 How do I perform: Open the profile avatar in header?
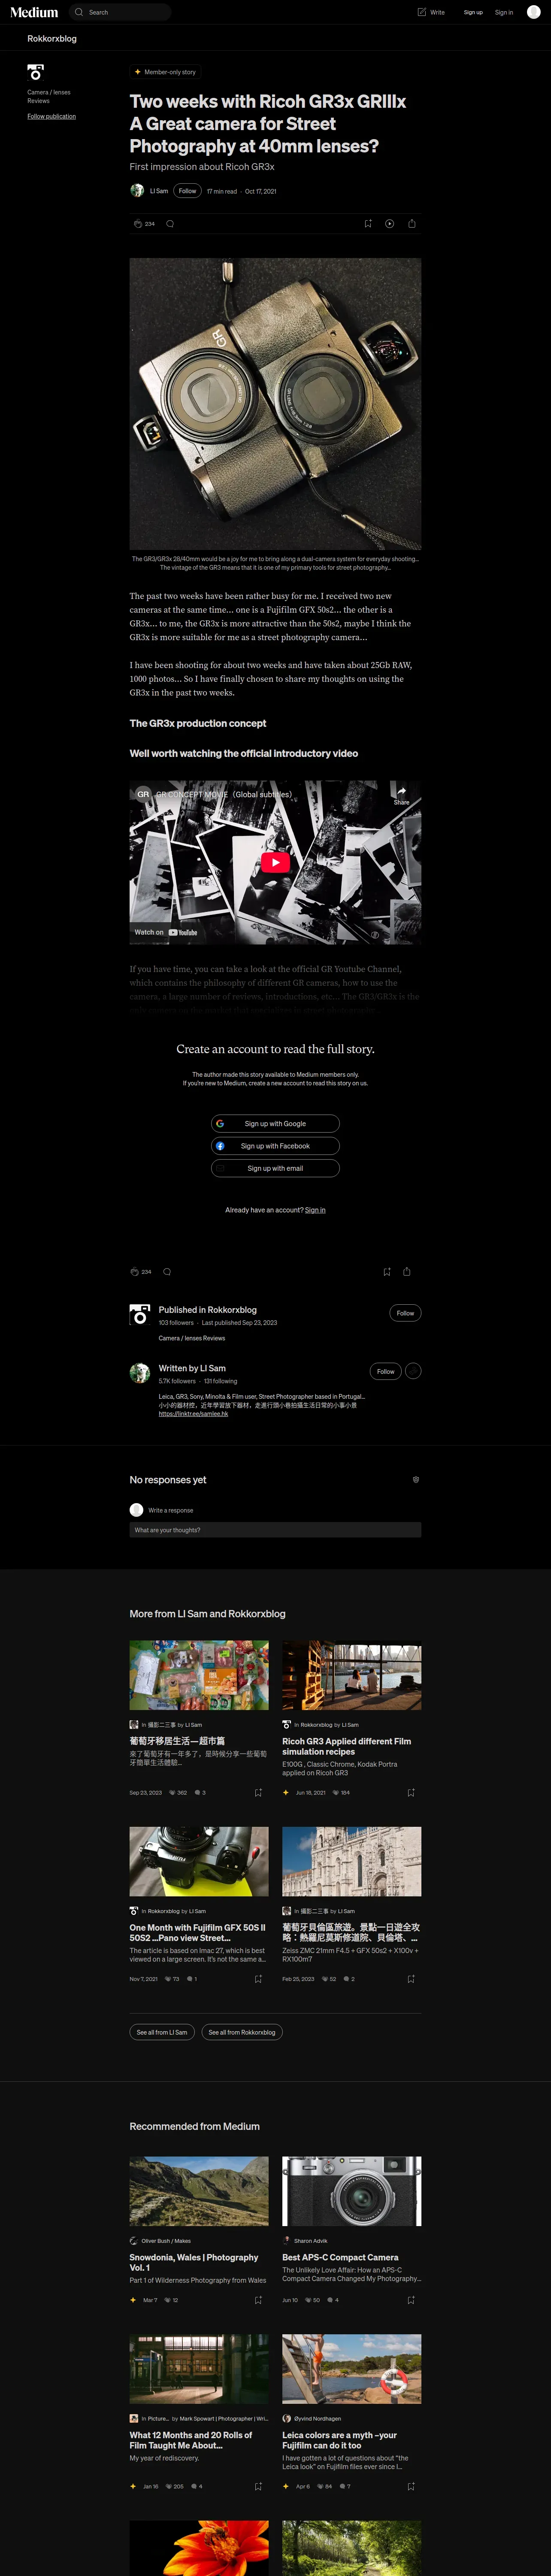point(533,12)
